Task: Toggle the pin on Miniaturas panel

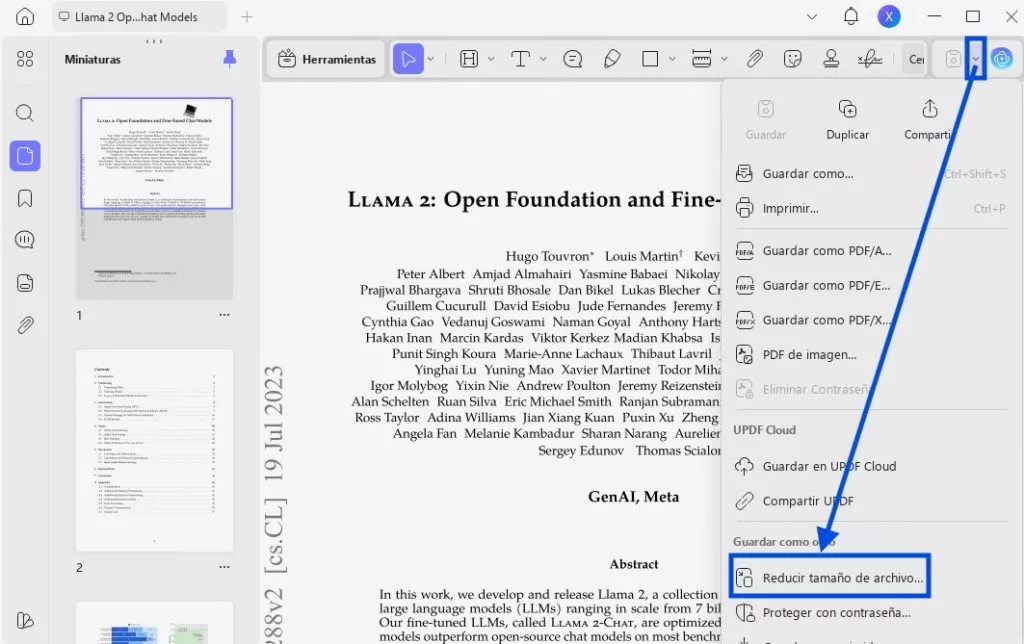Action: pyautogui.click(x=229, y=59)
